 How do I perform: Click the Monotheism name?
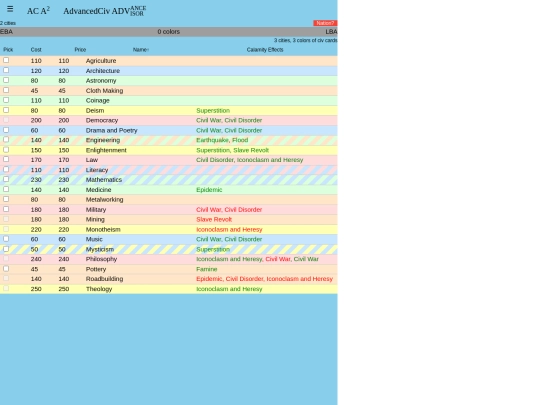(103, 229)
